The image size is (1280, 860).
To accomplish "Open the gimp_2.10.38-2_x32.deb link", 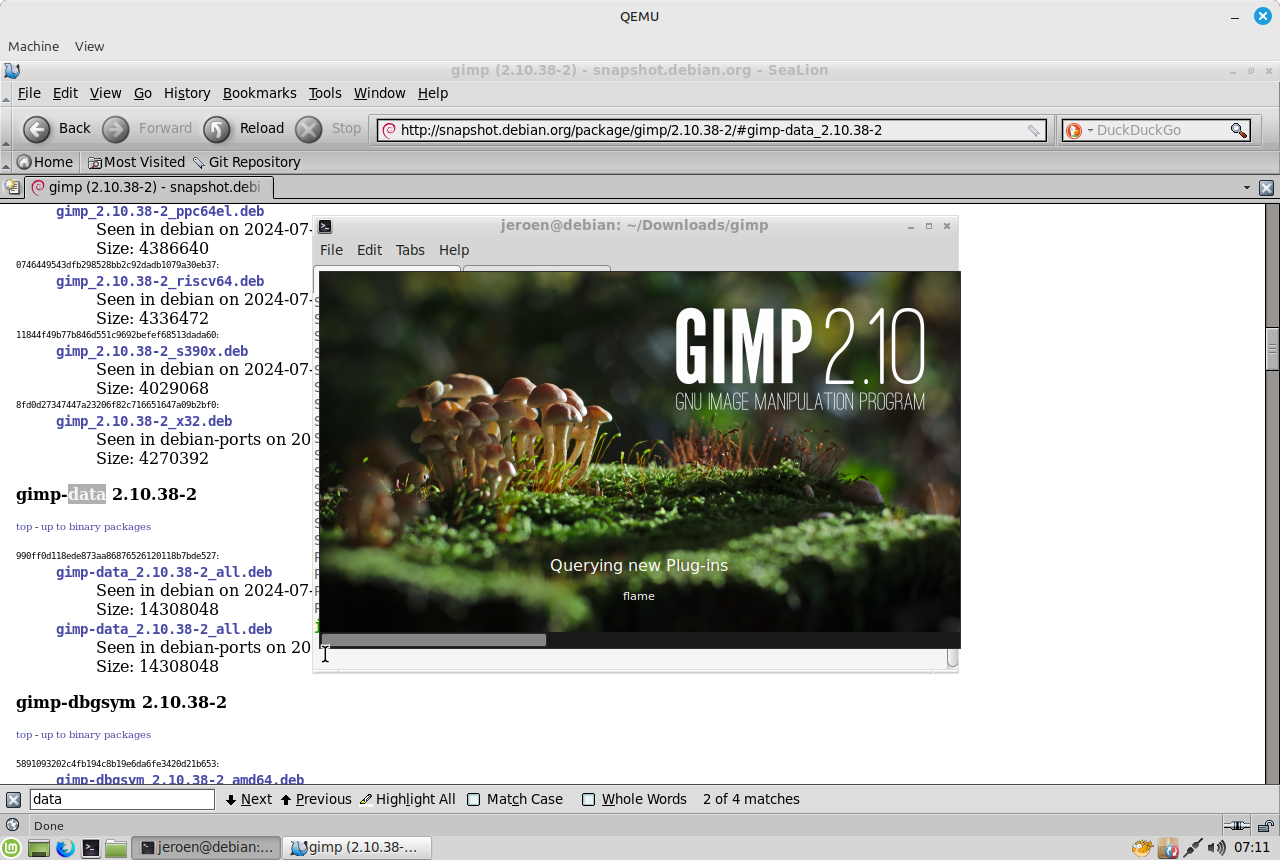I will (144, 421).
